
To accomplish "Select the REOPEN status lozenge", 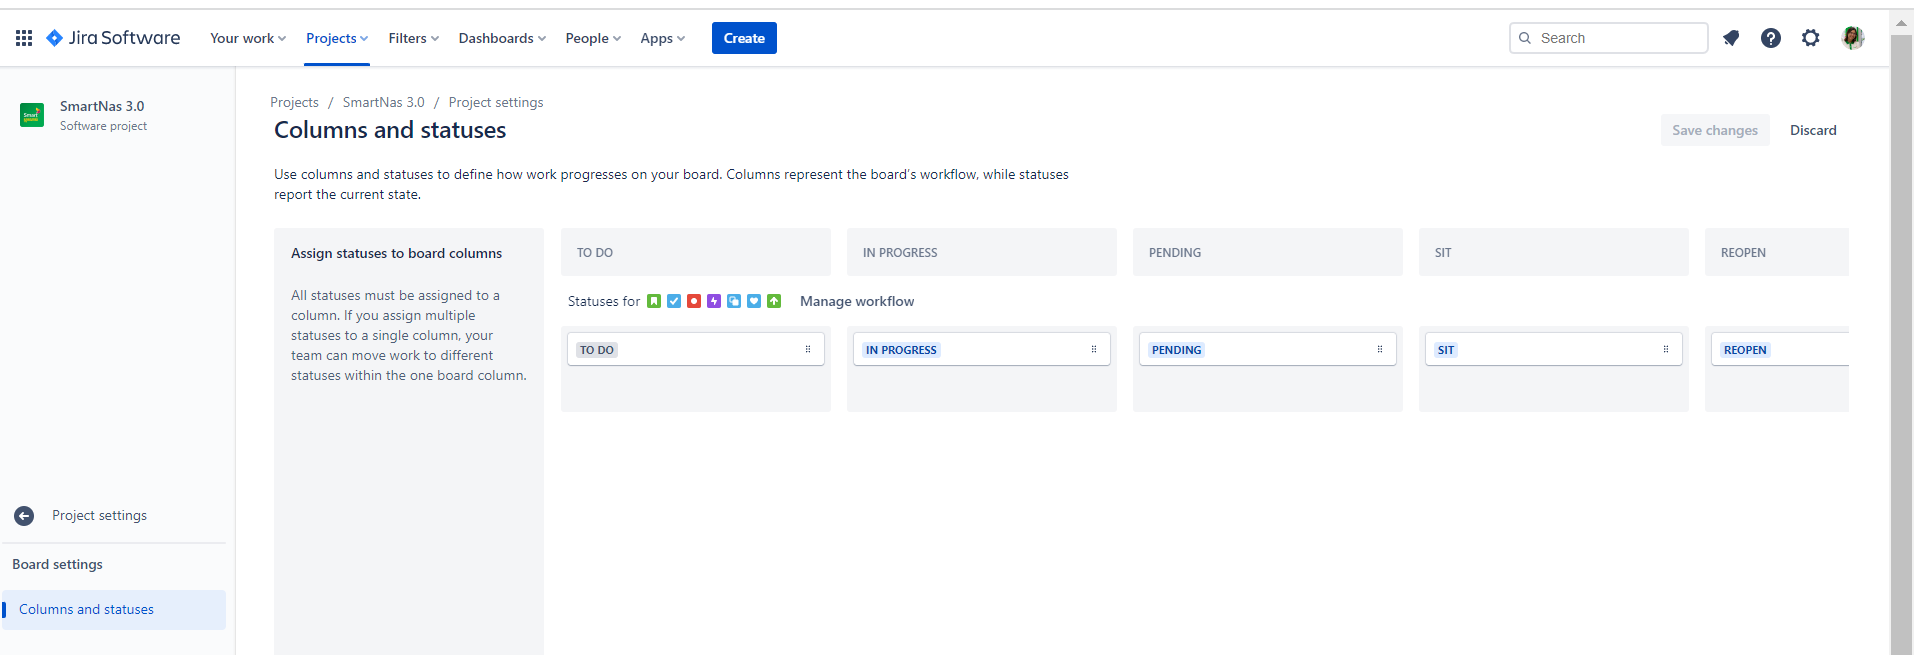I will tap(1745, 350).
